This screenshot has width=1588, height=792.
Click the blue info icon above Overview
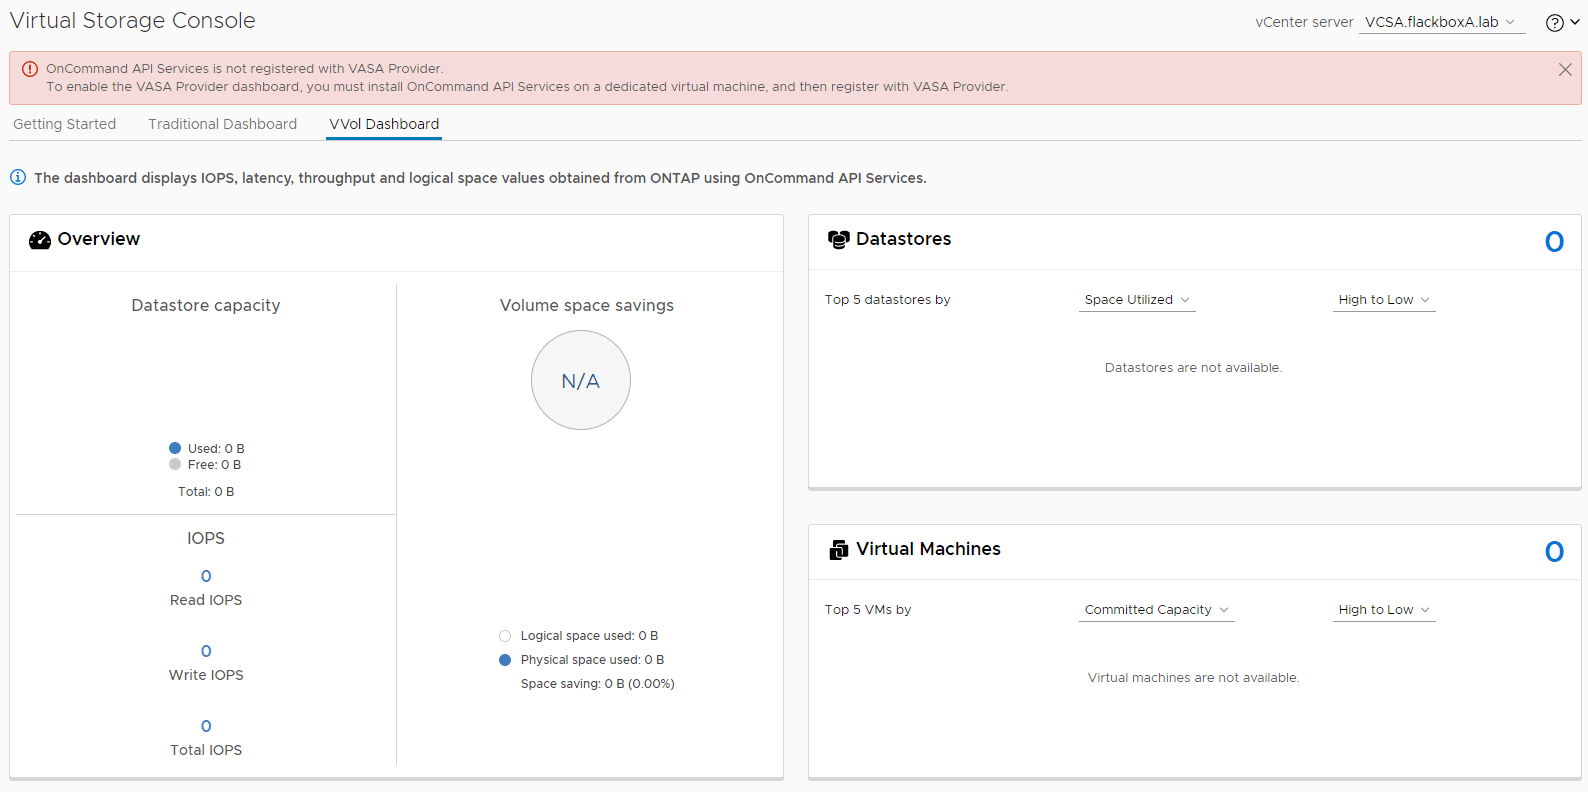18,177
